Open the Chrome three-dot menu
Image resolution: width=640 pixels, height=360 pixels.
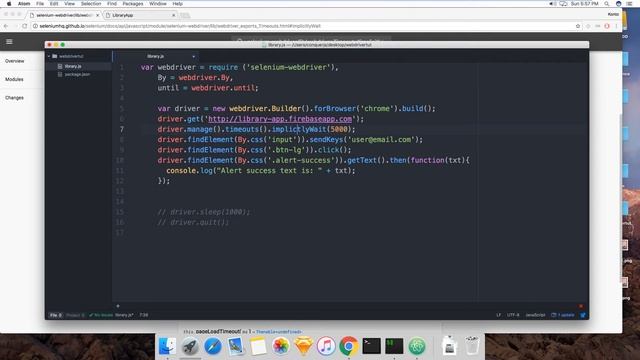616,26
